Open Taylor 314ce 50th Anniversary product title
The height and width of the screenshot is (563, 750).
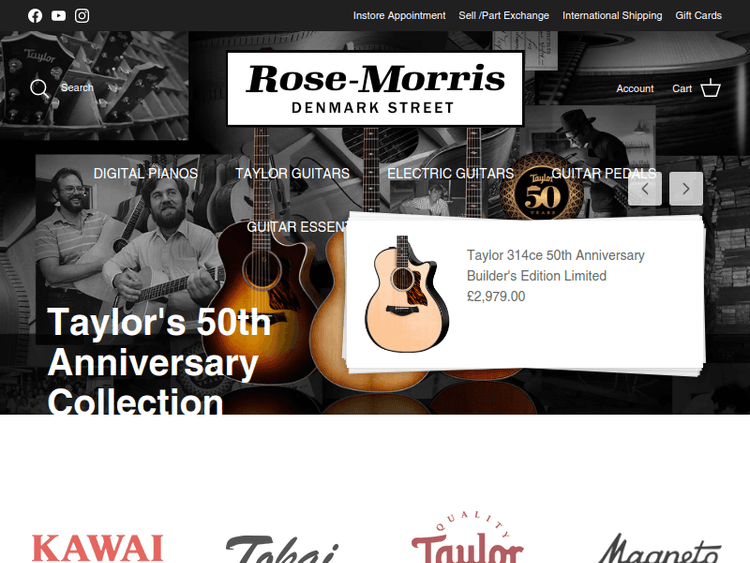pos(555,265)
